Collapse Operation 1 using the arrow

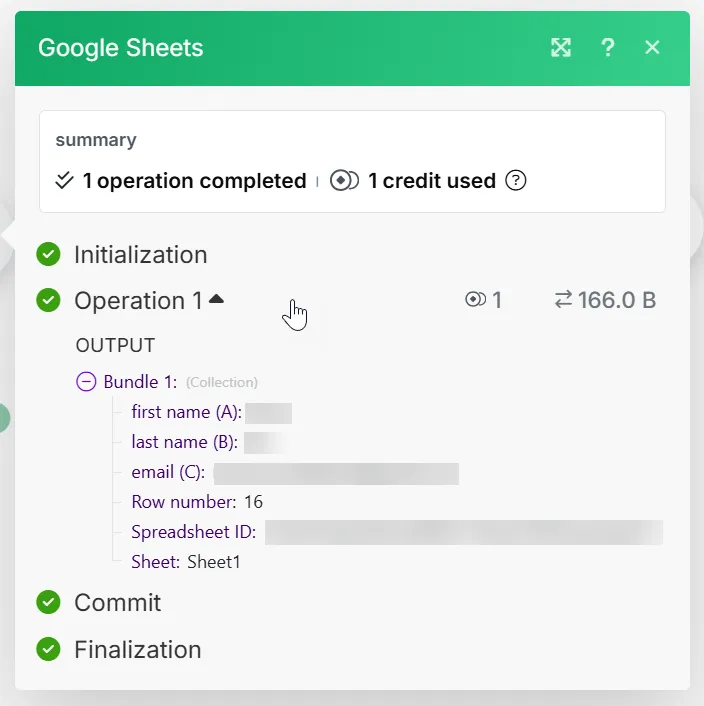pyautogui.click(x=217, y=299)
